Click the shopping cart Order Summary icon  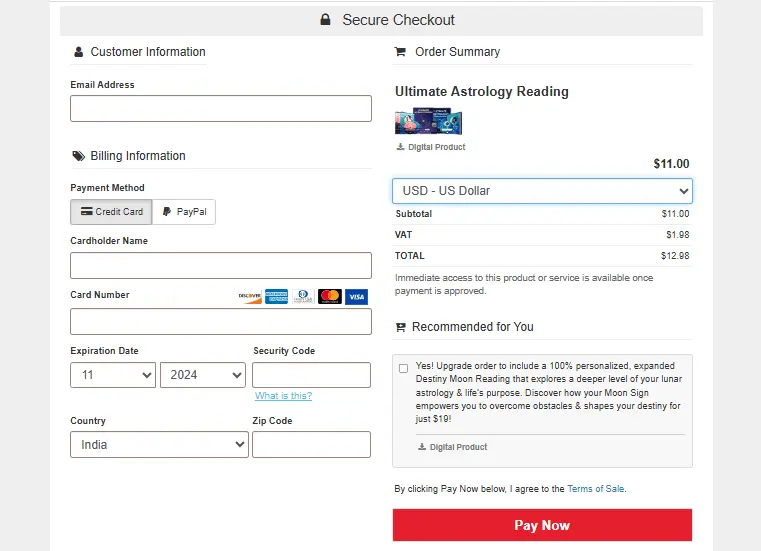(x=401, y=52)
